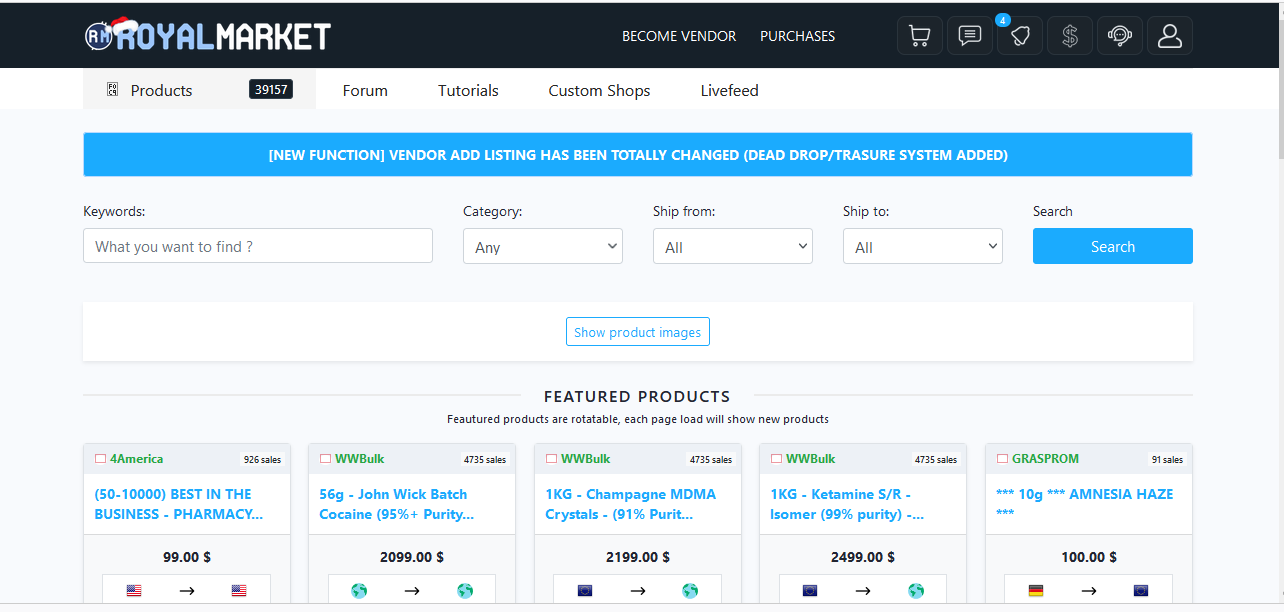Click the BECOME VENDOR link

[679, 36]
